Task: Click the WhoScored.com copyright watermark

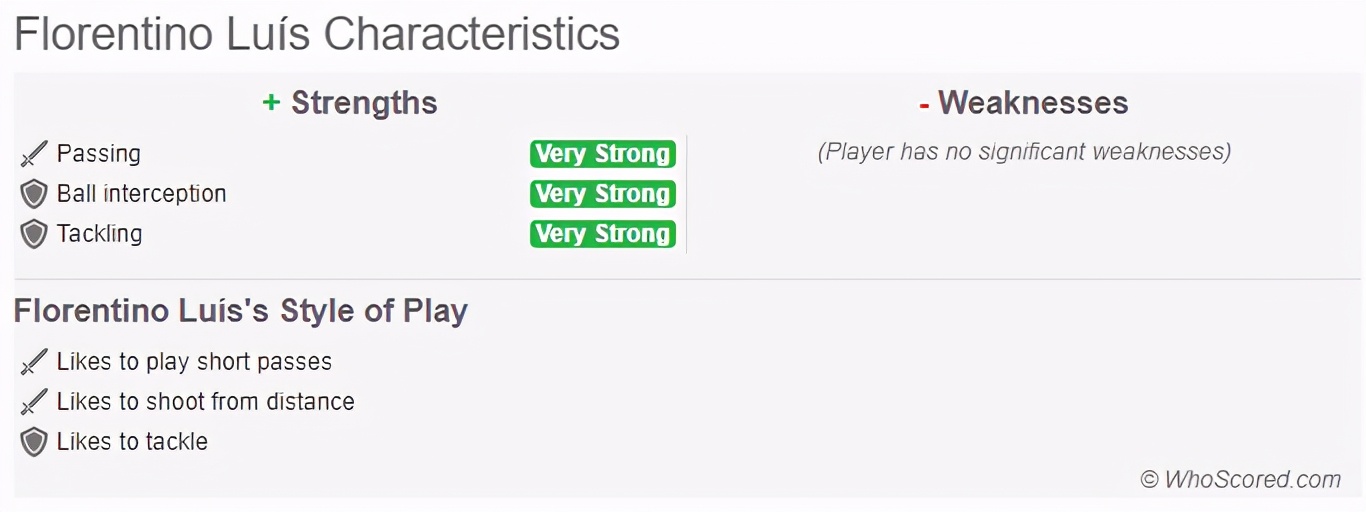Action: (x=1240, y=480)
